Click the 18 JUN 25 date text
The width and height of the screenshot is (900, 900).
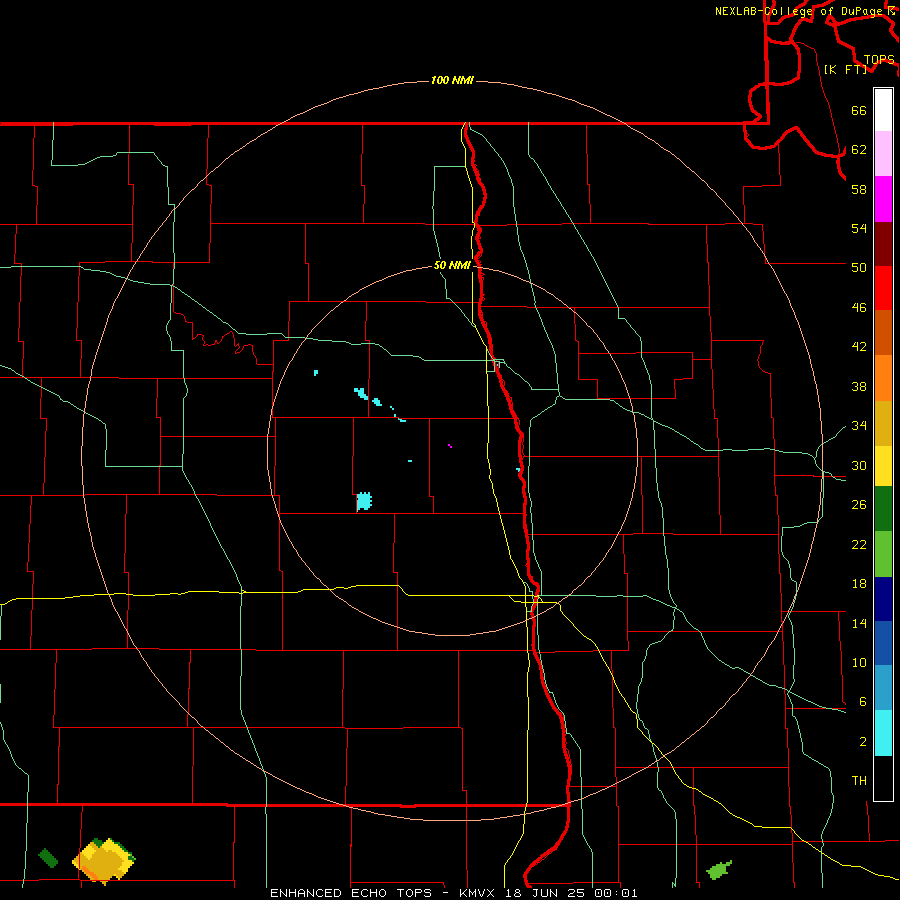[x=545, y=893]
